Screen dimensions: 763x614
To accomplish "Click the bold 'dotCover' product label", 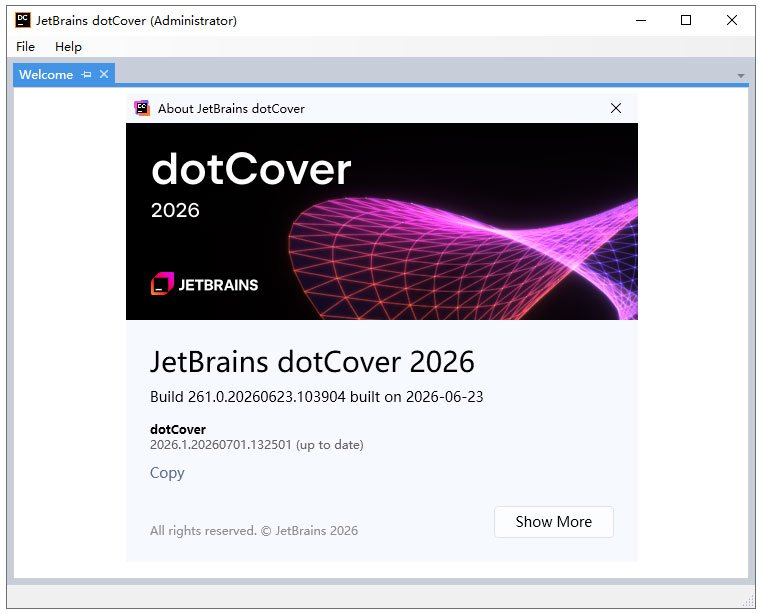I will (178, 429).
